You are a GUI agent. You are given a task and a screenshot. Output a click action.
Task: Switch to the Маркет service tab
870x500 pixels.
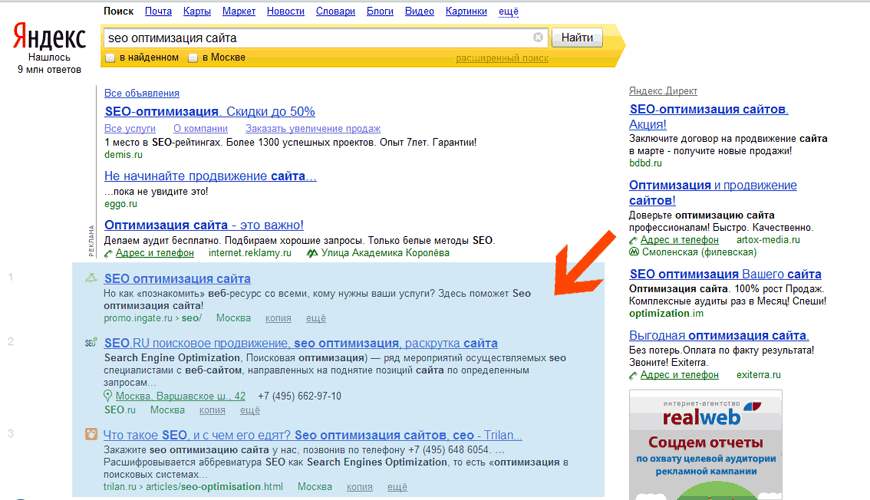coord(239,11)
